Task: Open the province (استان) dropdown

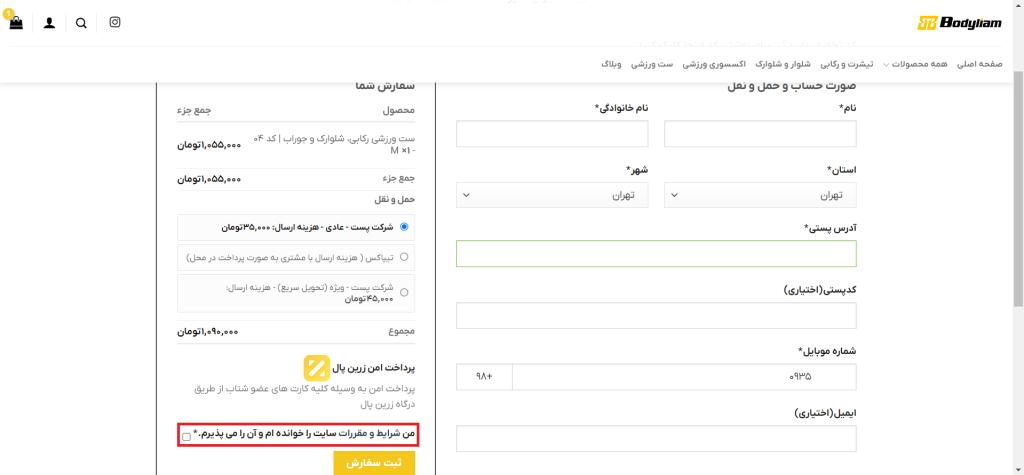Action: coord(761,195)
